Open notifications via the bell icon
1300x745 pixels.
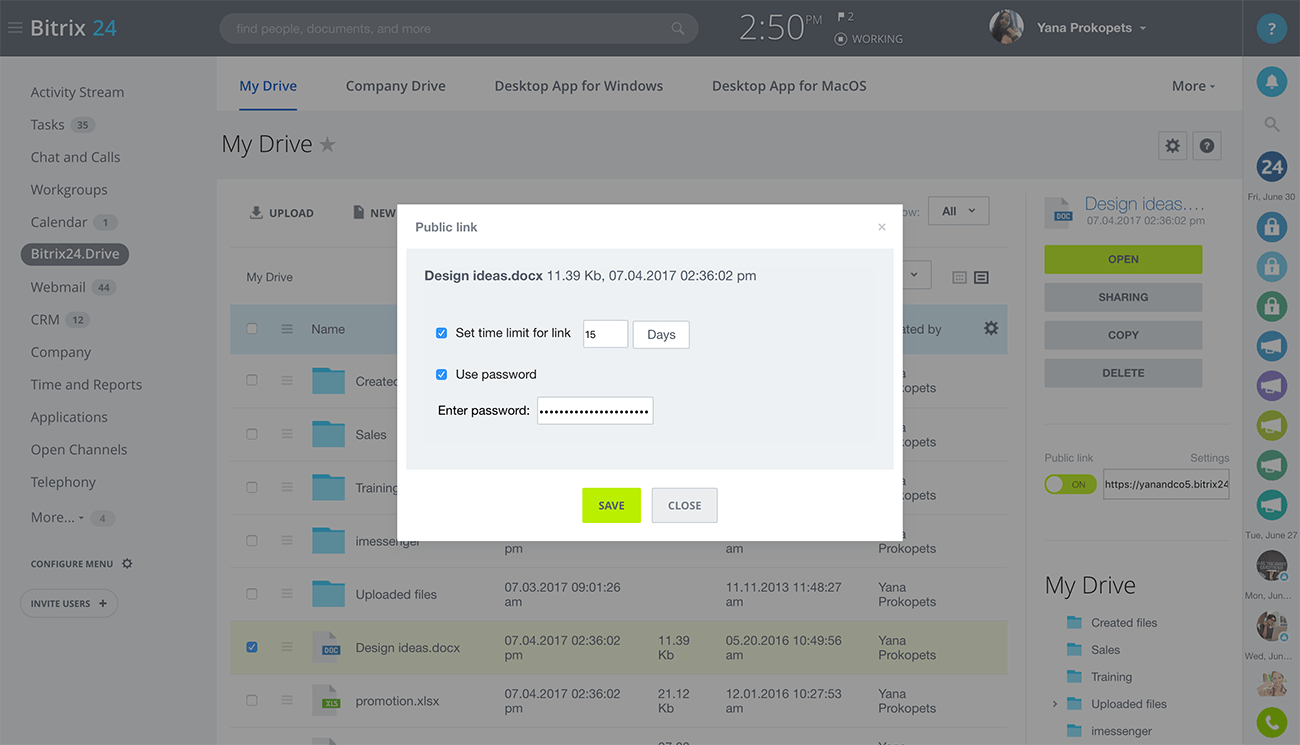point(1271,81)
